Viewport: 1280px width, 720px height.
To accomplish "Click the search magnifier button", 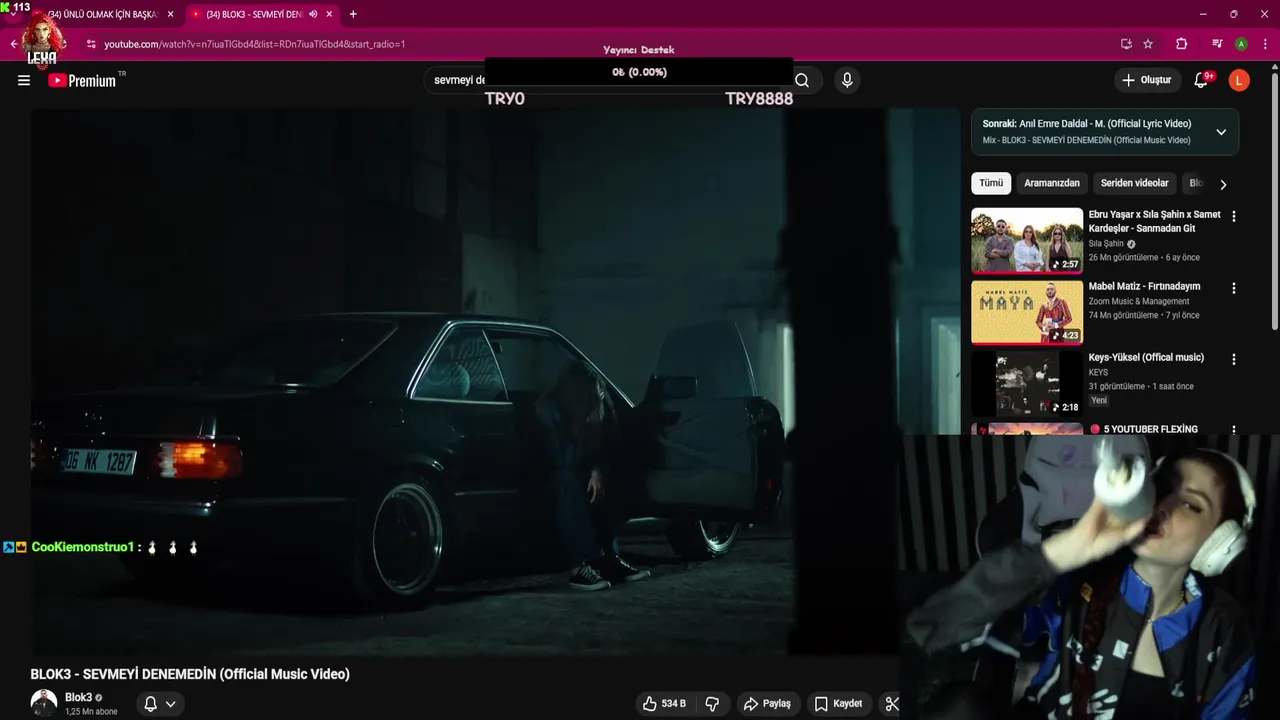I will coord(802,80).
